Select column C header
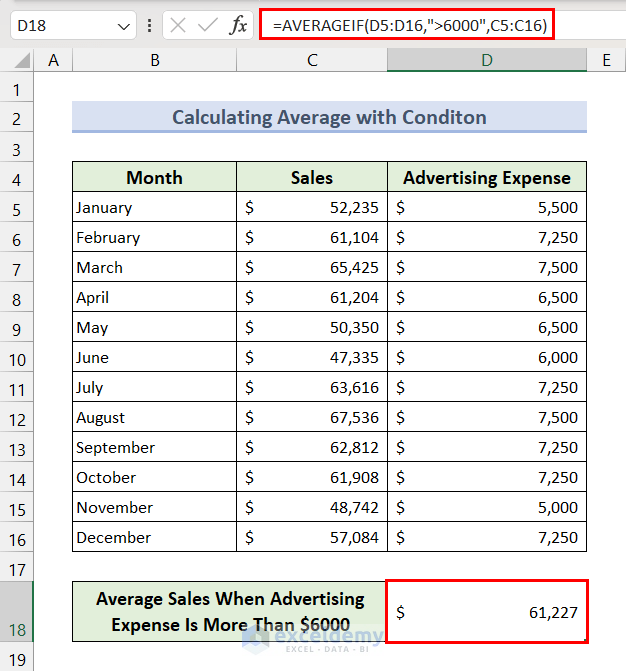 click(x=312, y=60)
